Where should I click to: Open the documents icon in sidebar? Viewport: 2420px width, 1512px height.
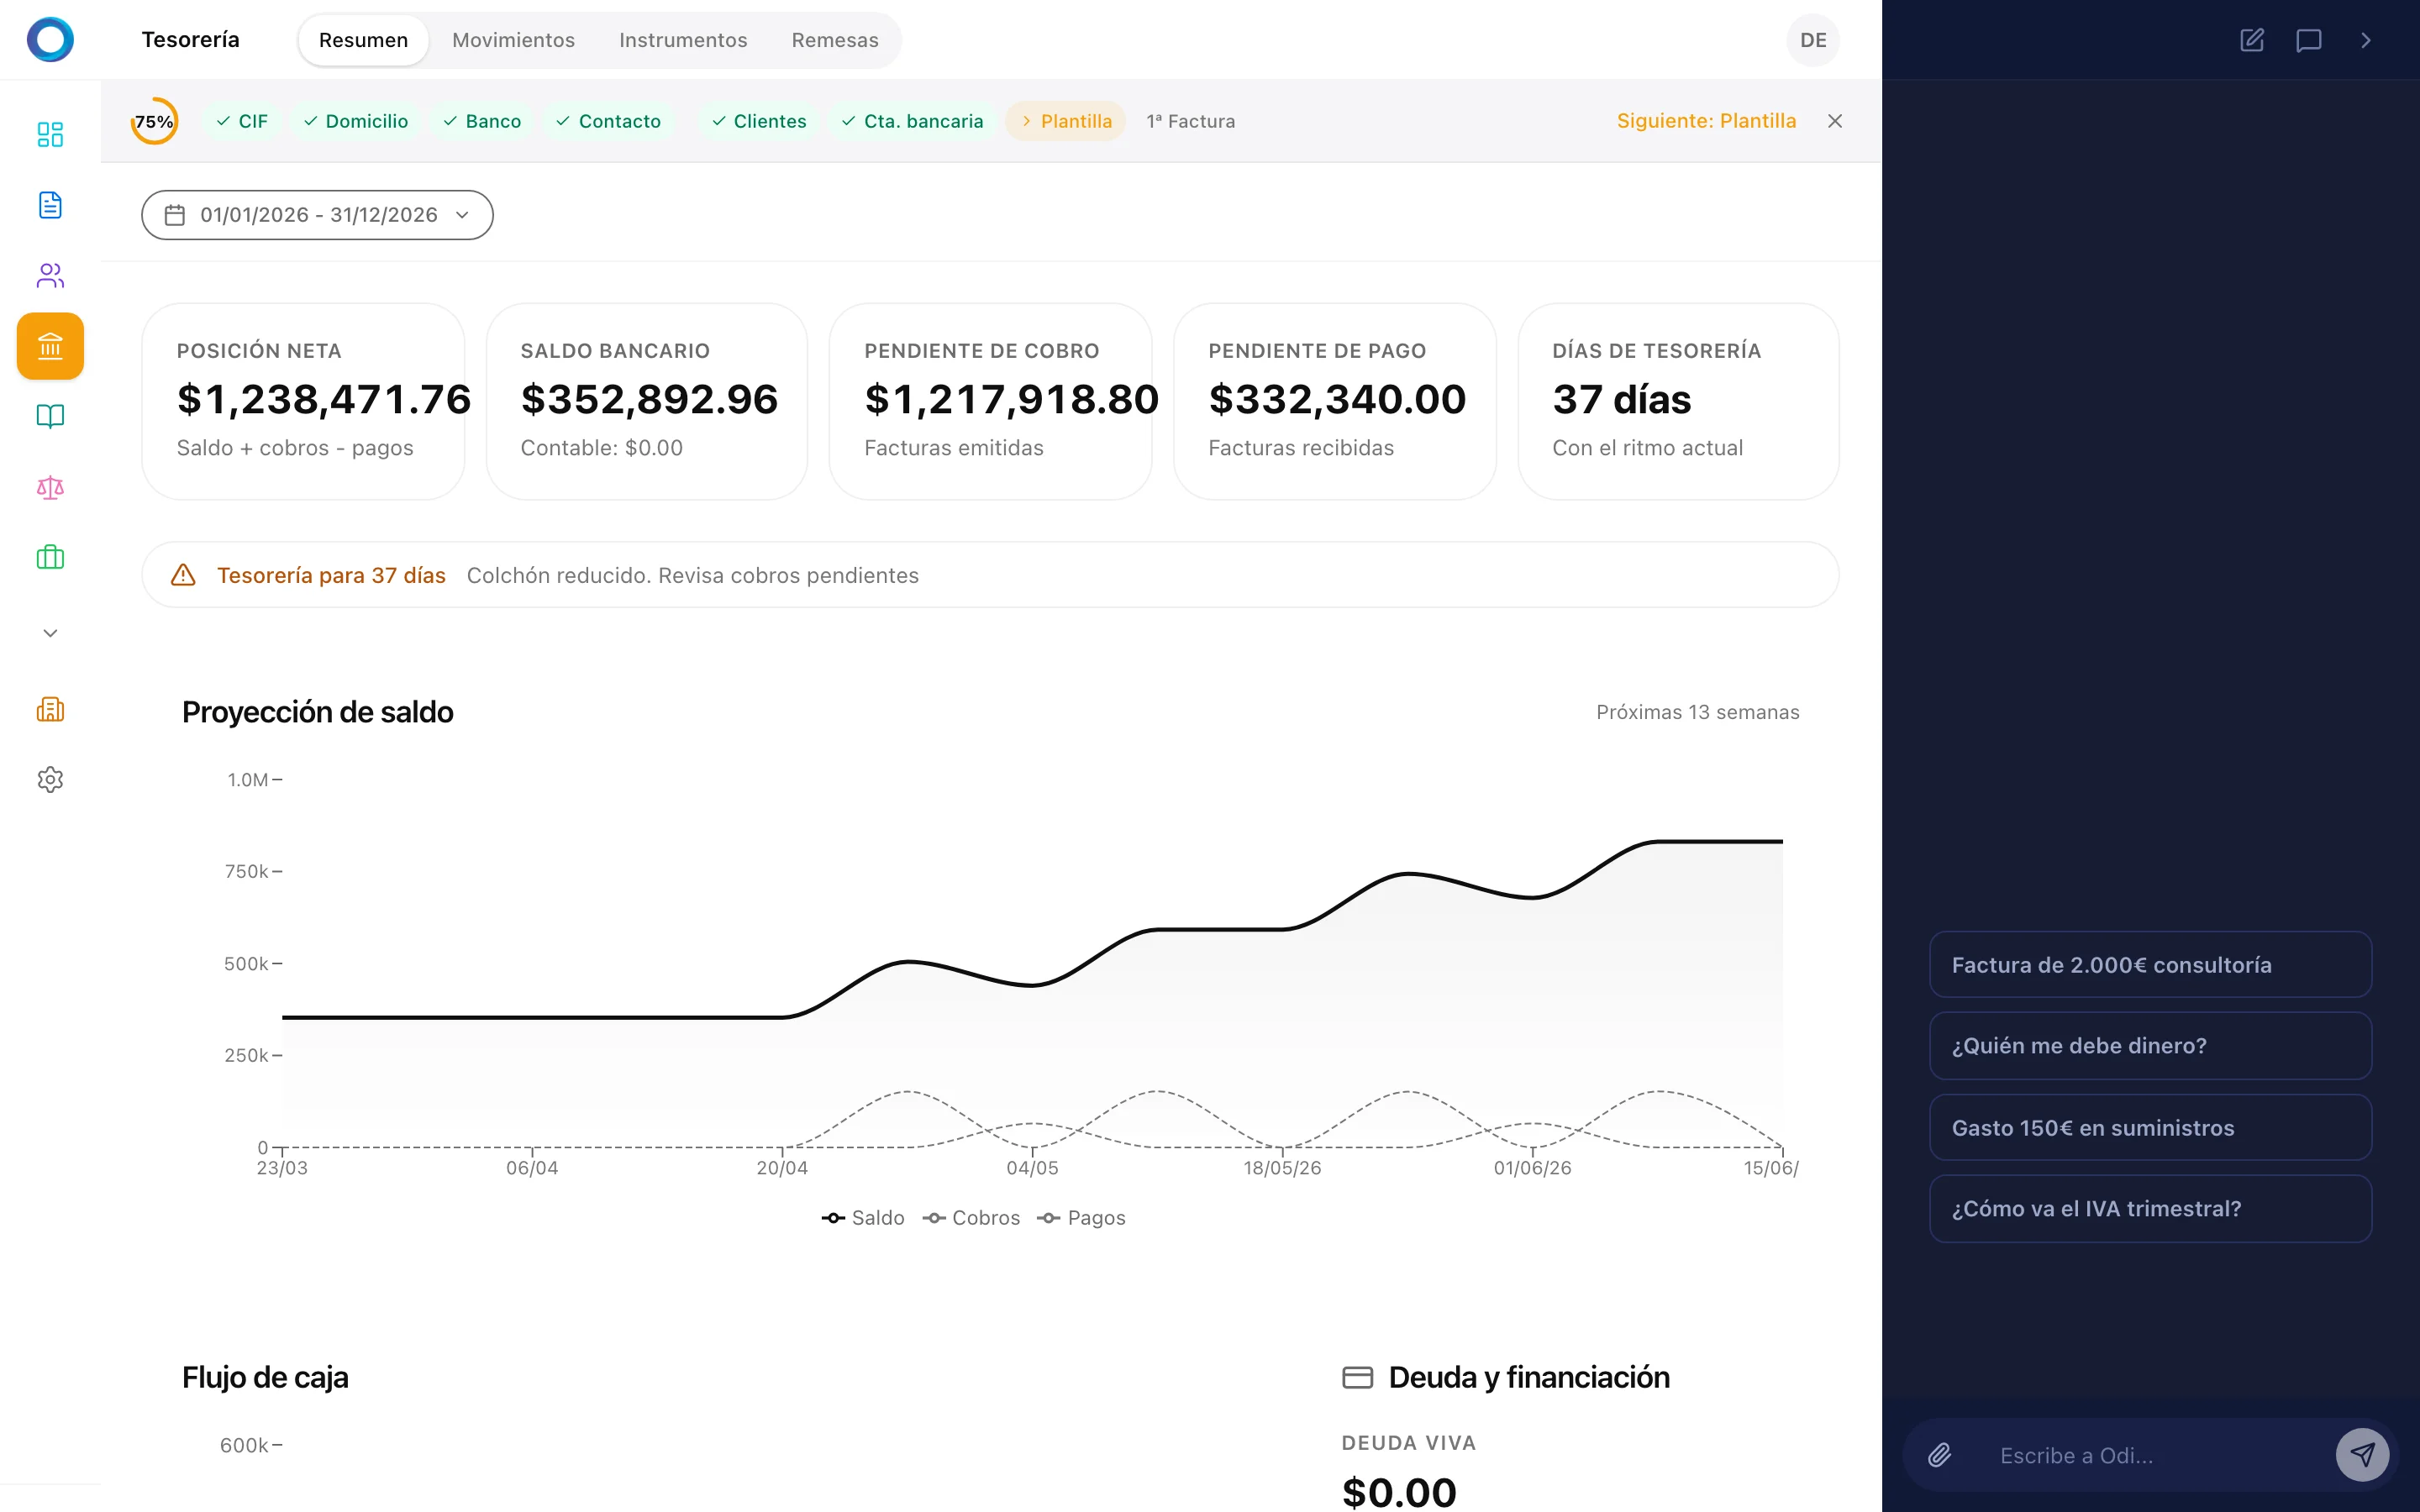pyautogui.click(x=50, y=205)
